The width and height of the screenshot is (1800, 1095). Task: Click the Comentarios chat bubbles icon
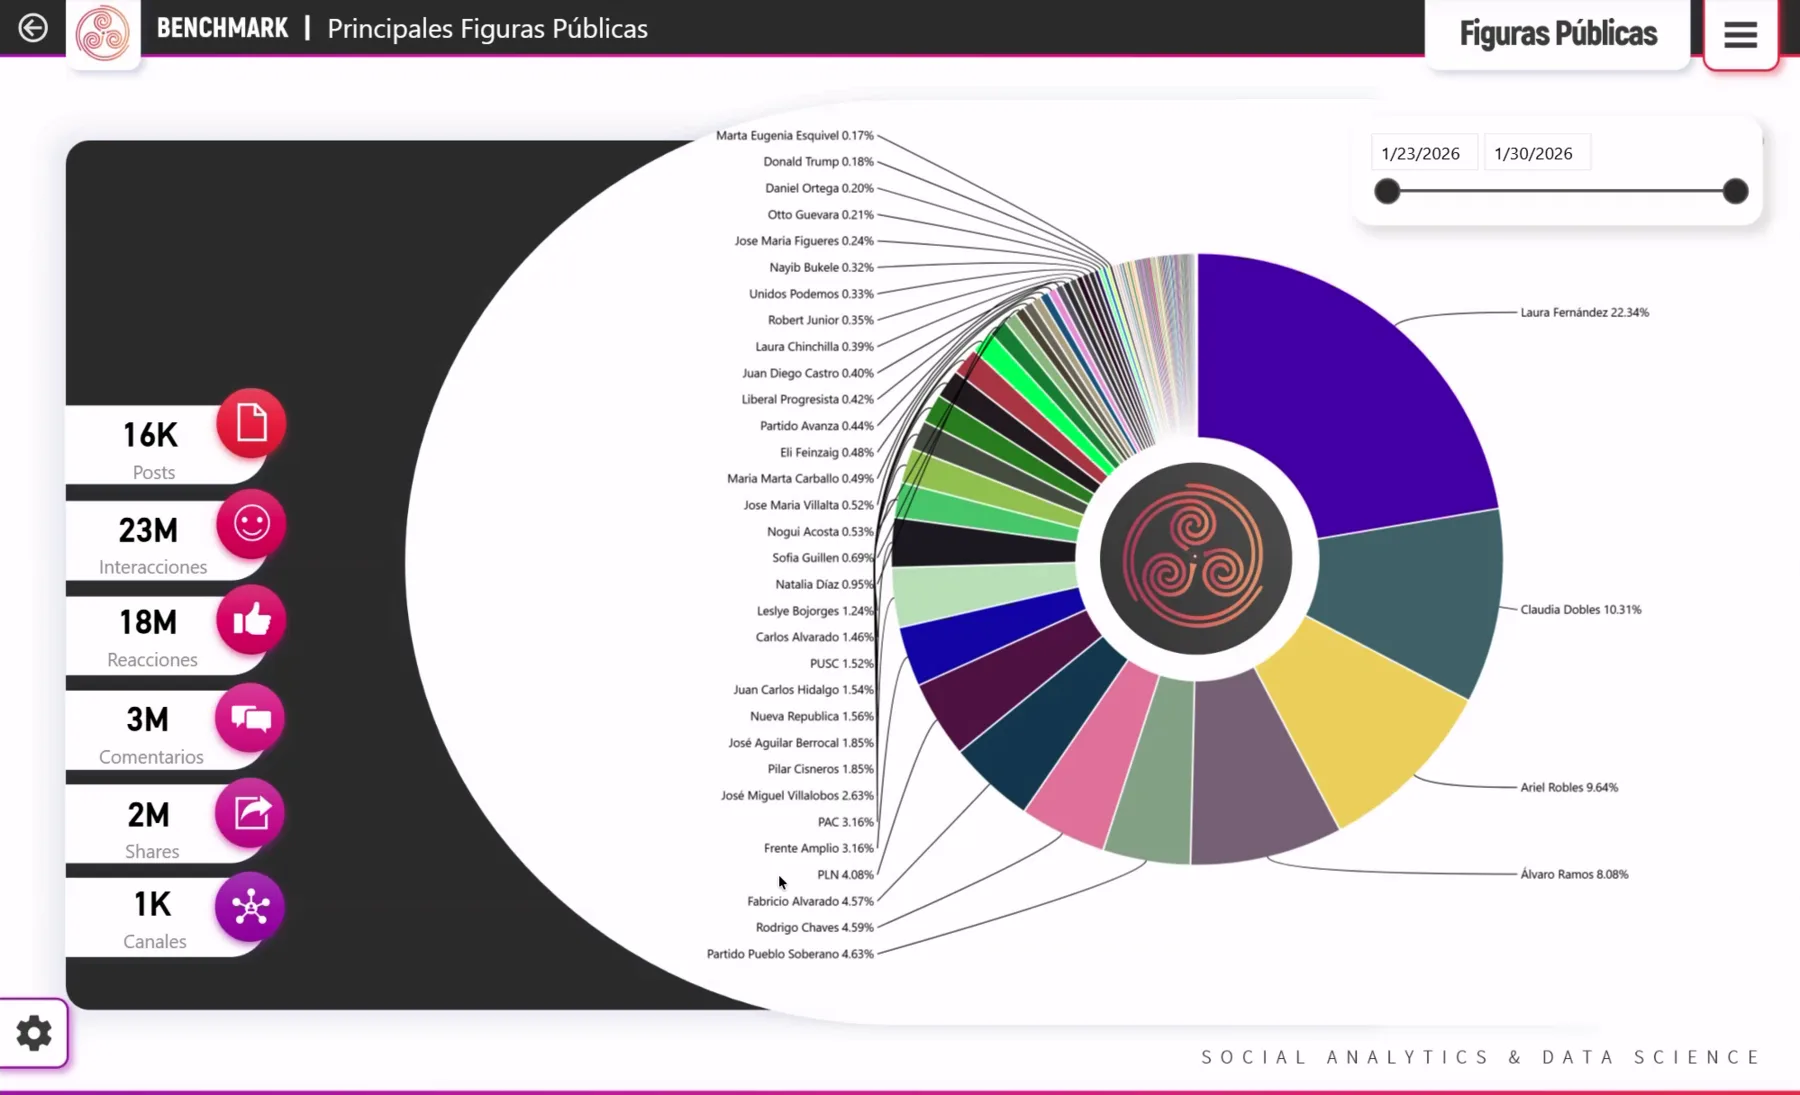[250, 718]
